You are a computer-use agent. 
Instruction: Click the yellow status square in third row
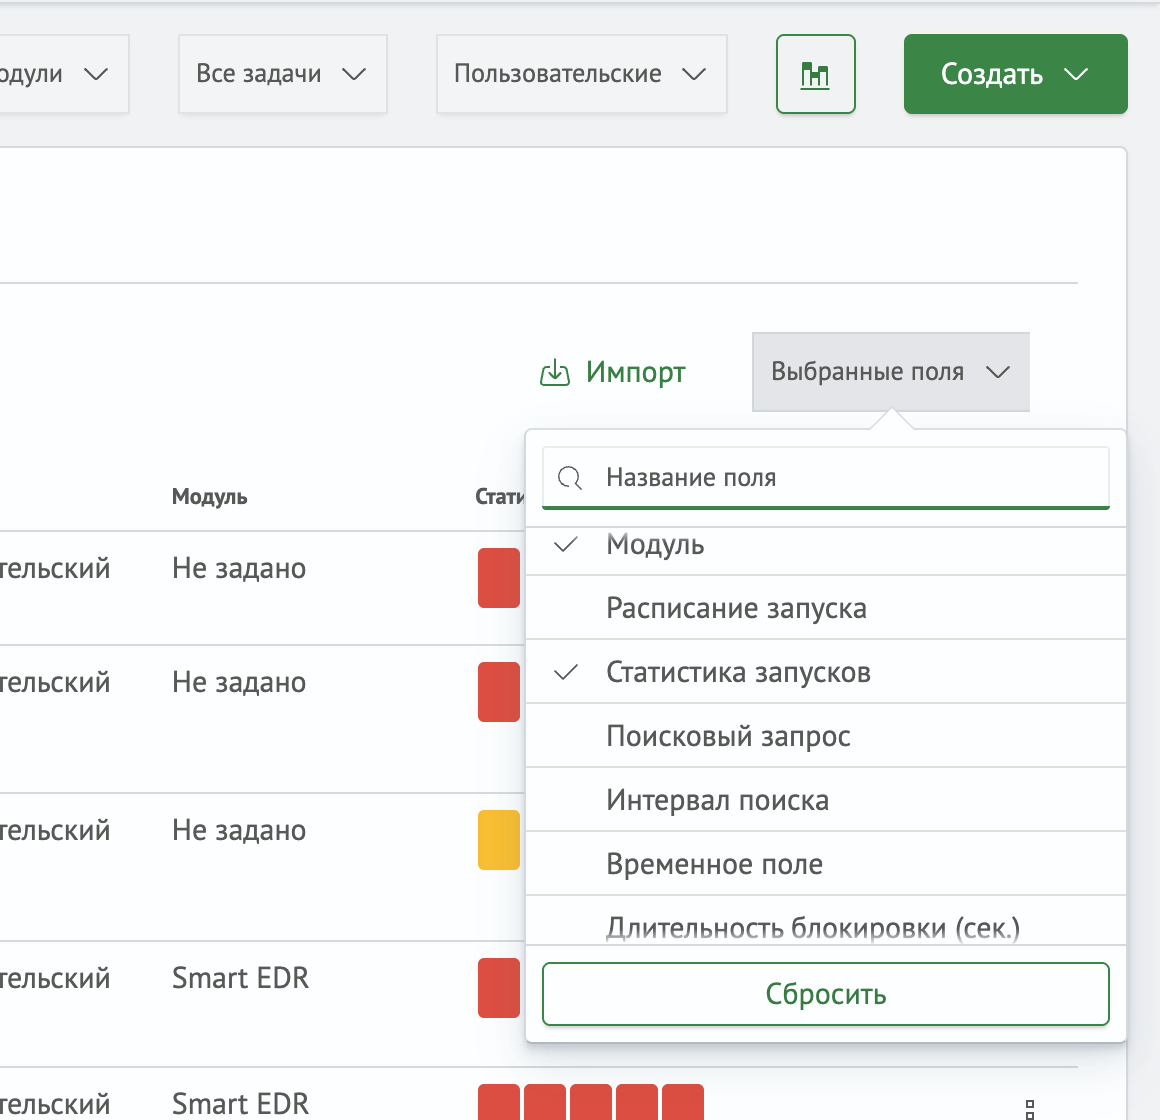499,840
